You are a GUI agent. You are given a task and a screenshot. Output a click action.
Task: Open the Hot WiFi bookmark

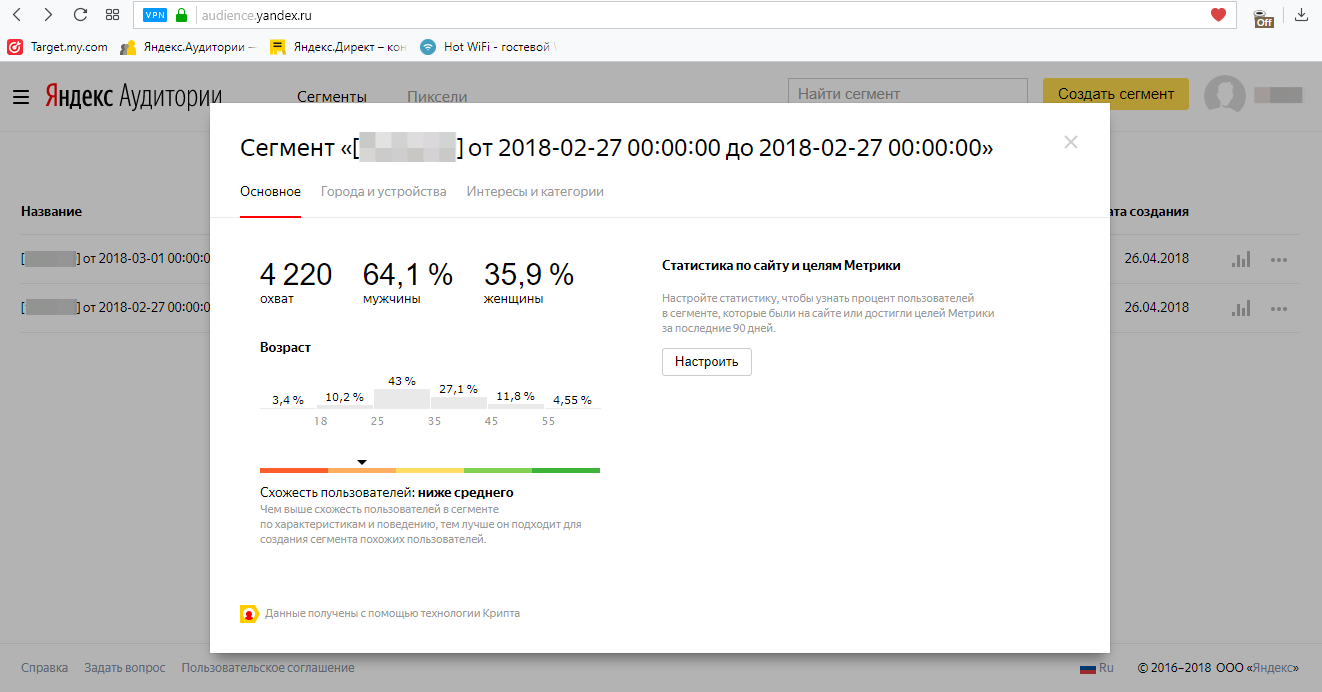coord(488,46)
